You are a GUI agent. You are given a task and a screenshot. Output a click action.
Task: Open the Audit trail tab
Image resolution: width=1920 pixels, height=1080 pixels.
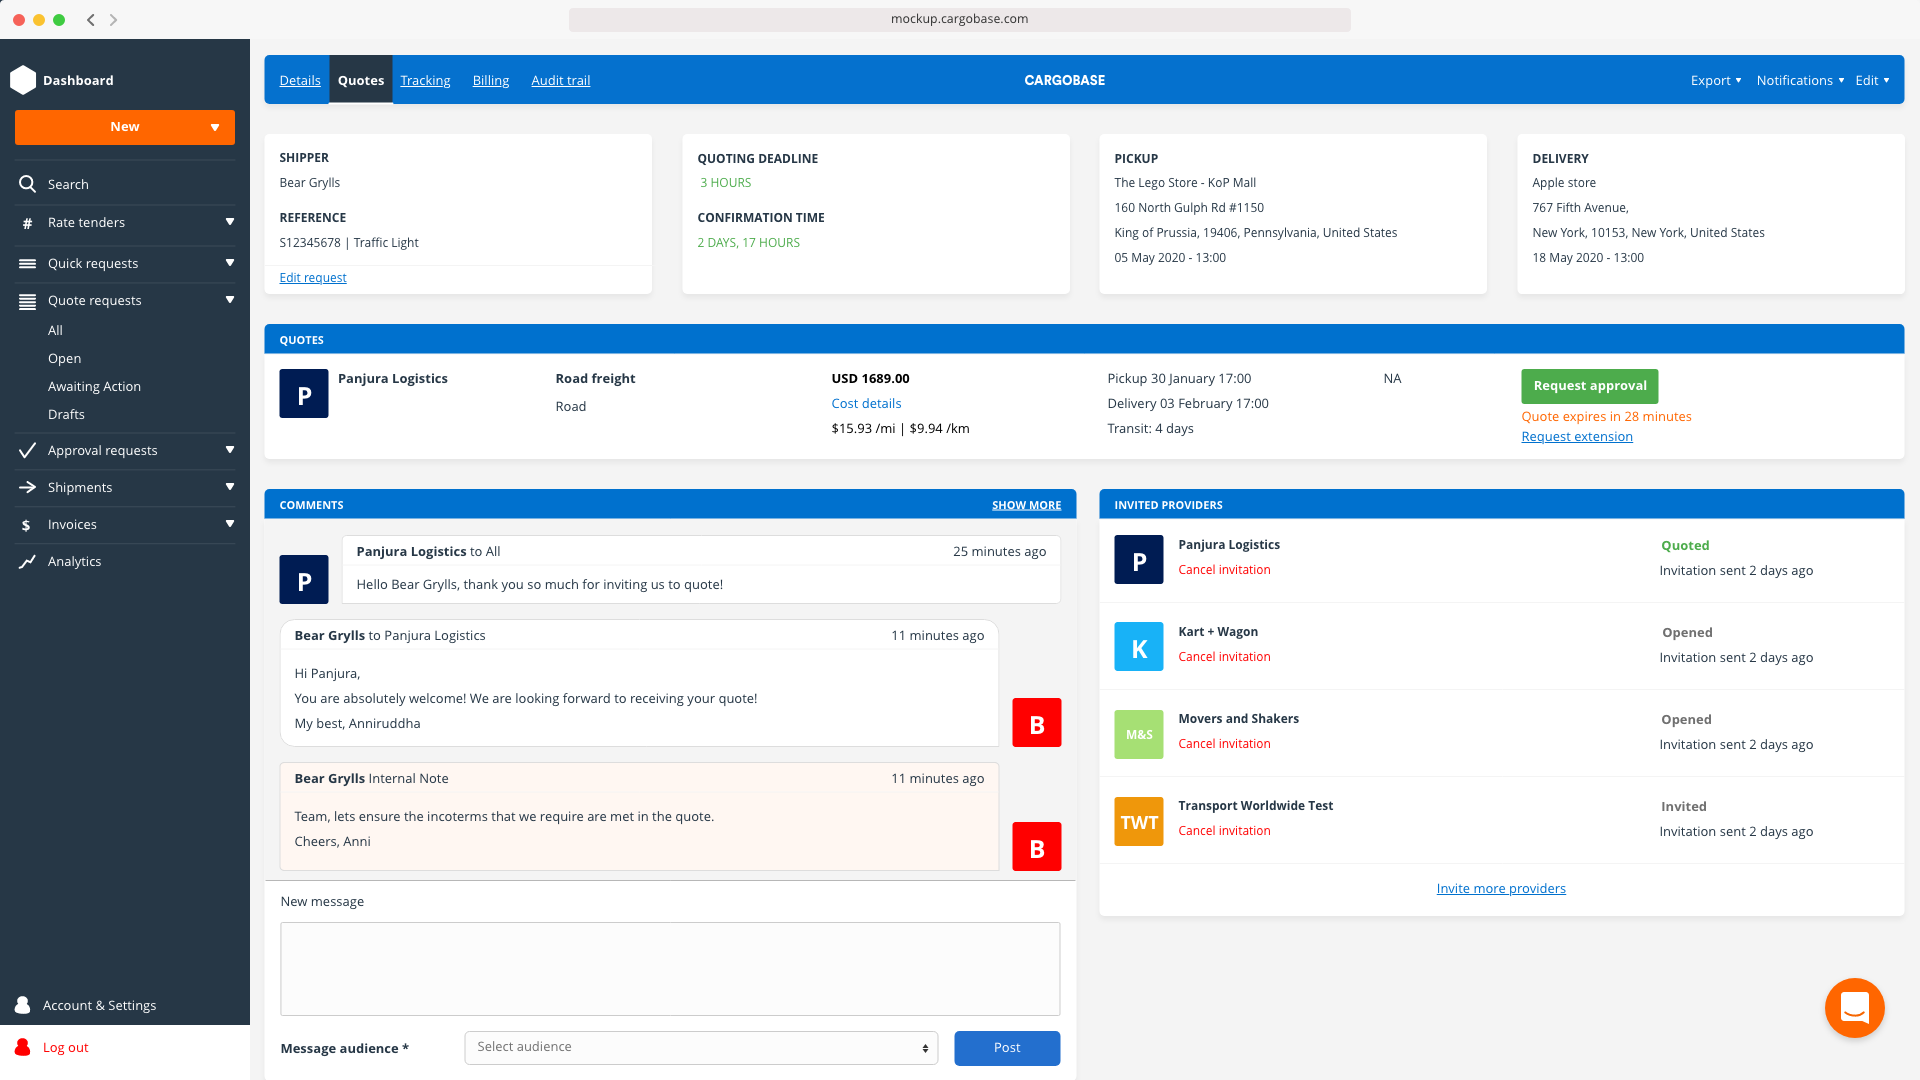pyautogui.click(x=560, y=80)
